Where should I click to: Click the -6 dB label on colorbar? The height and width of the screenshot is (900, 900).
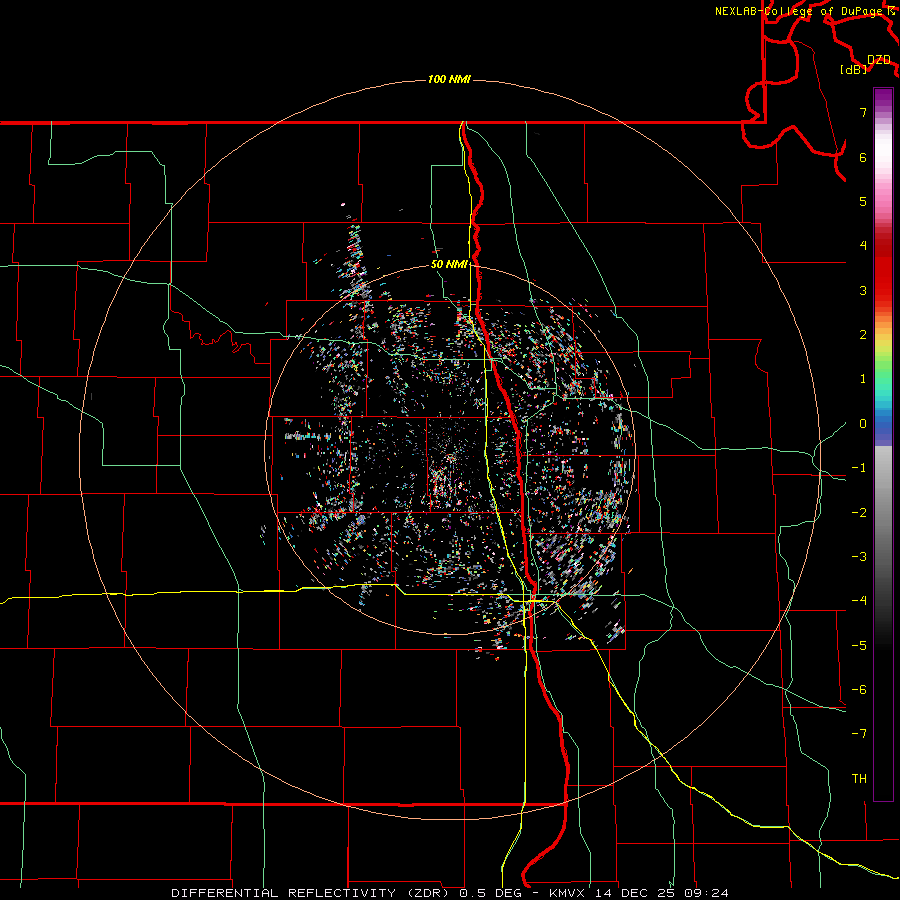(x=859, y=690)
